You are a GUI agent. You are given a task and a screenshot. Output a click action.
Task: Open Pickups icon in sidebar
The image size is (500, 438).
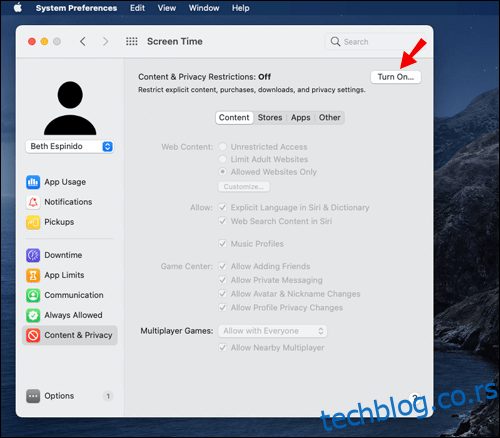coord(33,222)
